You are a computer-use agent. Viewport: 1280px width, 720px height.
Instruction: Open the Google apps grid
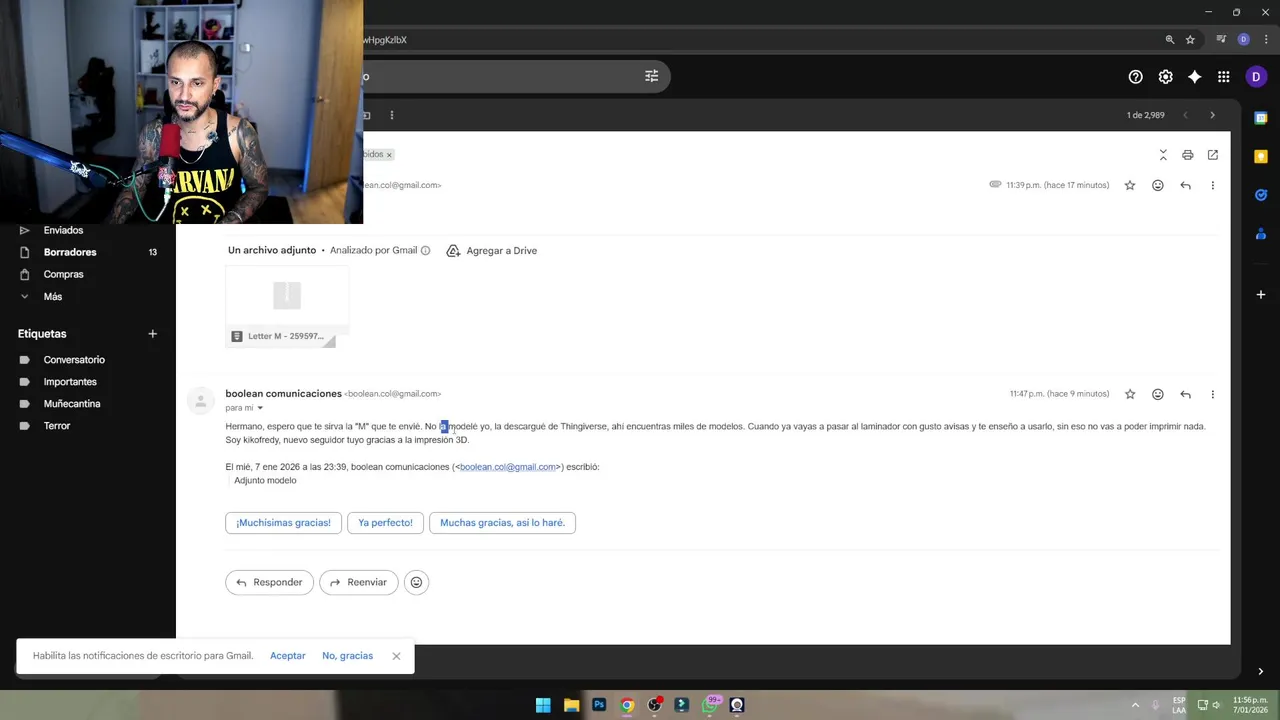1223,77
